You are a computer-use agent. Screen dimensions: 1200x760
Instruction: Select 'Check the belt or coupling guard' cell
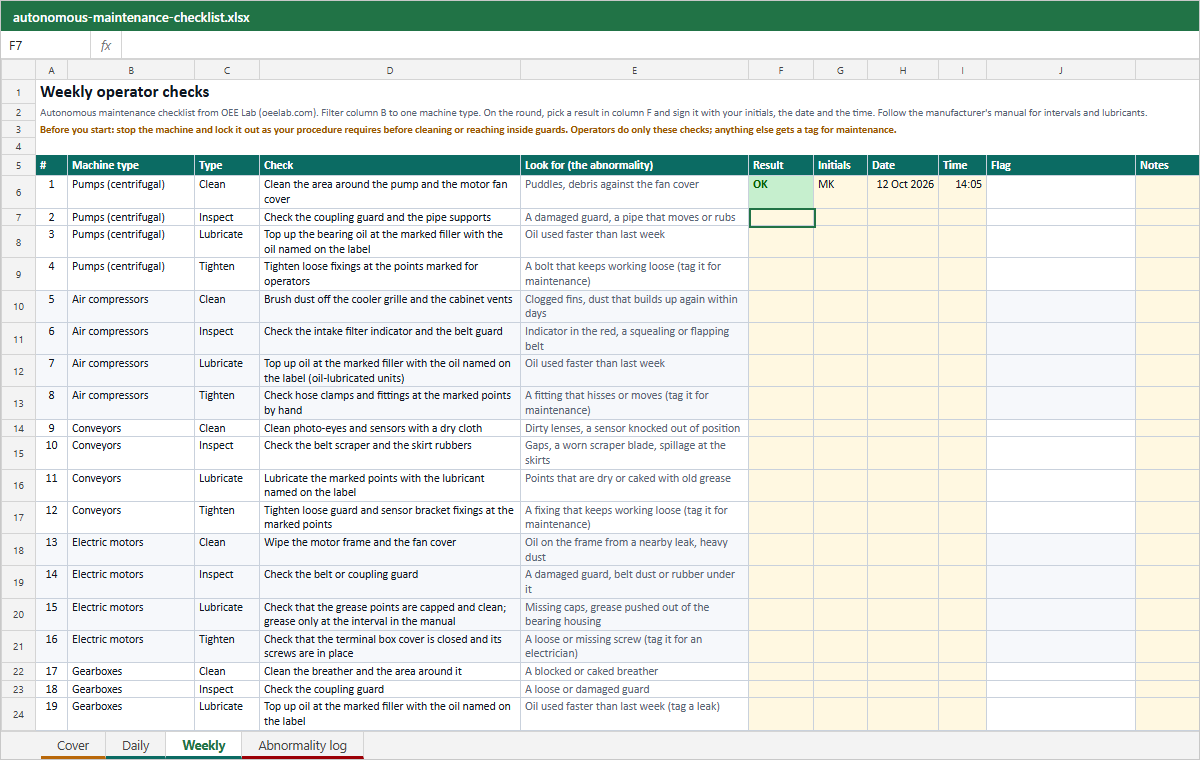point(390,582)
